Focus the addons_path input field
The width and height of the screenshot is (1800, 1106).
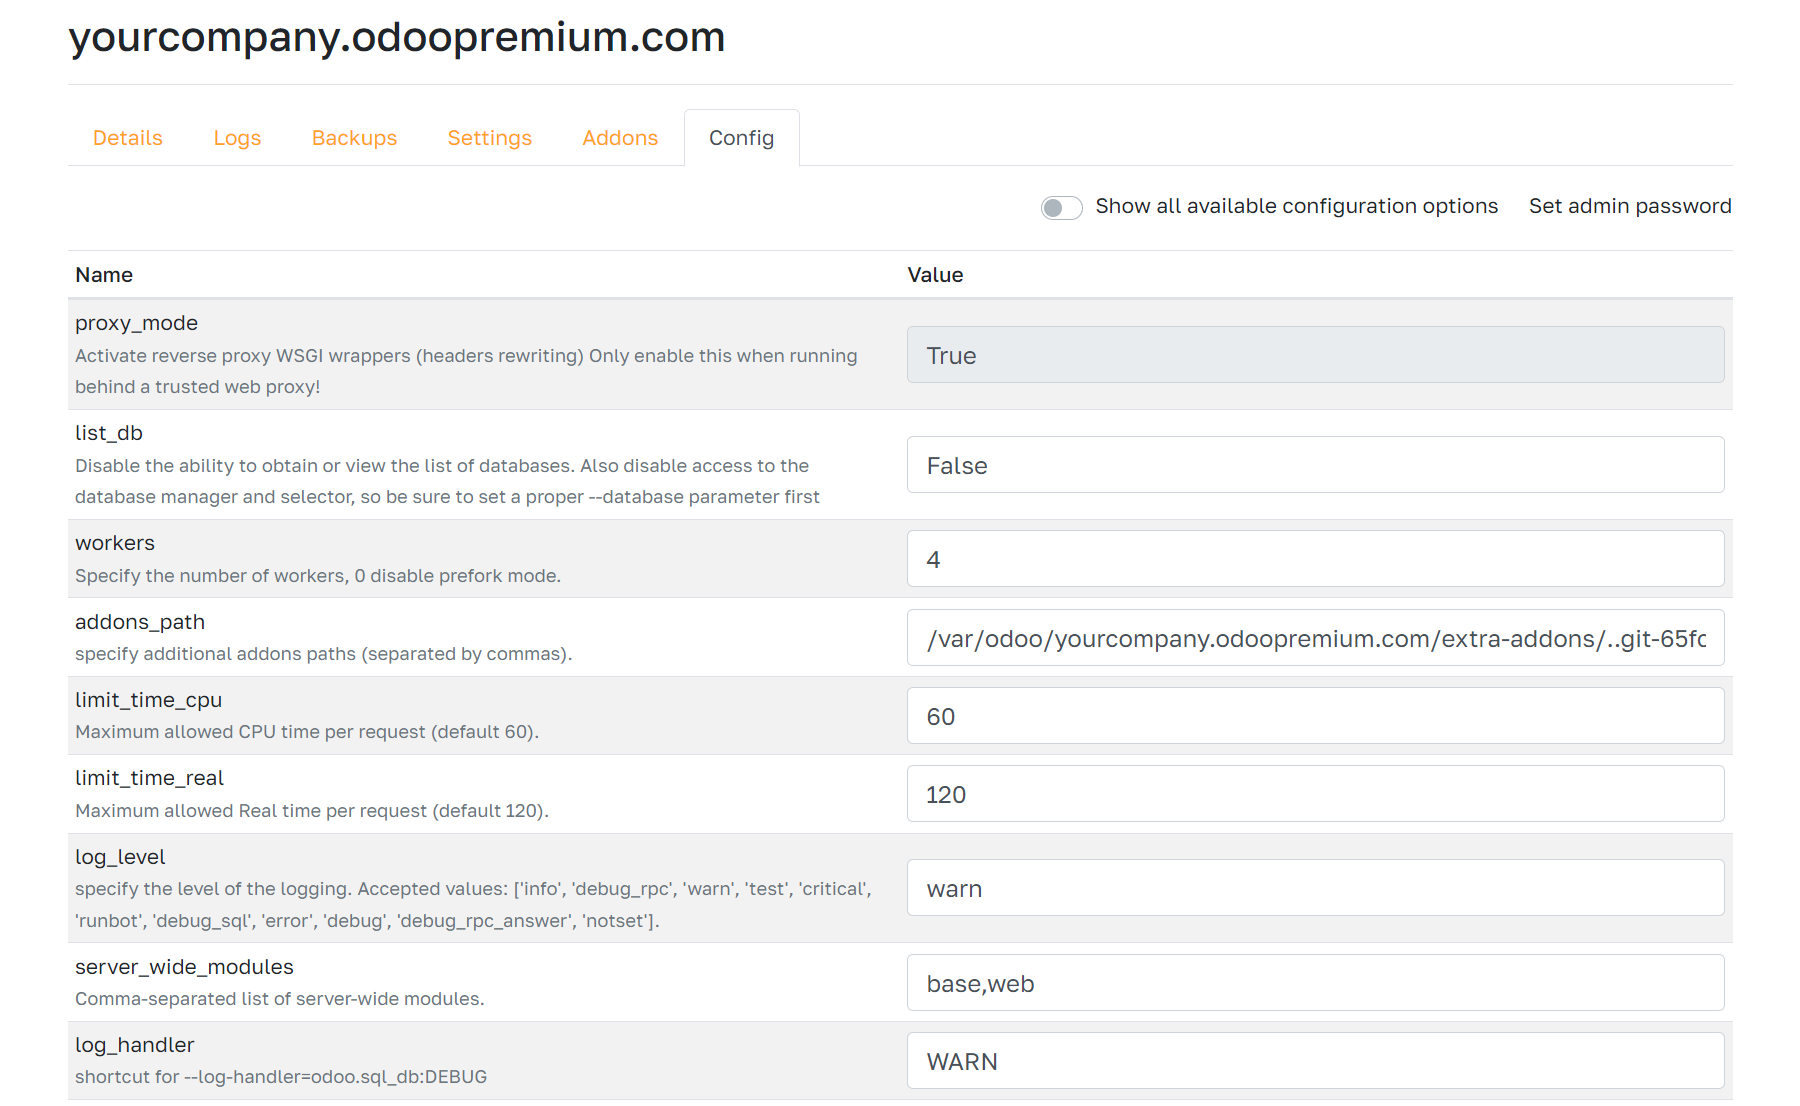[1314, 638]
